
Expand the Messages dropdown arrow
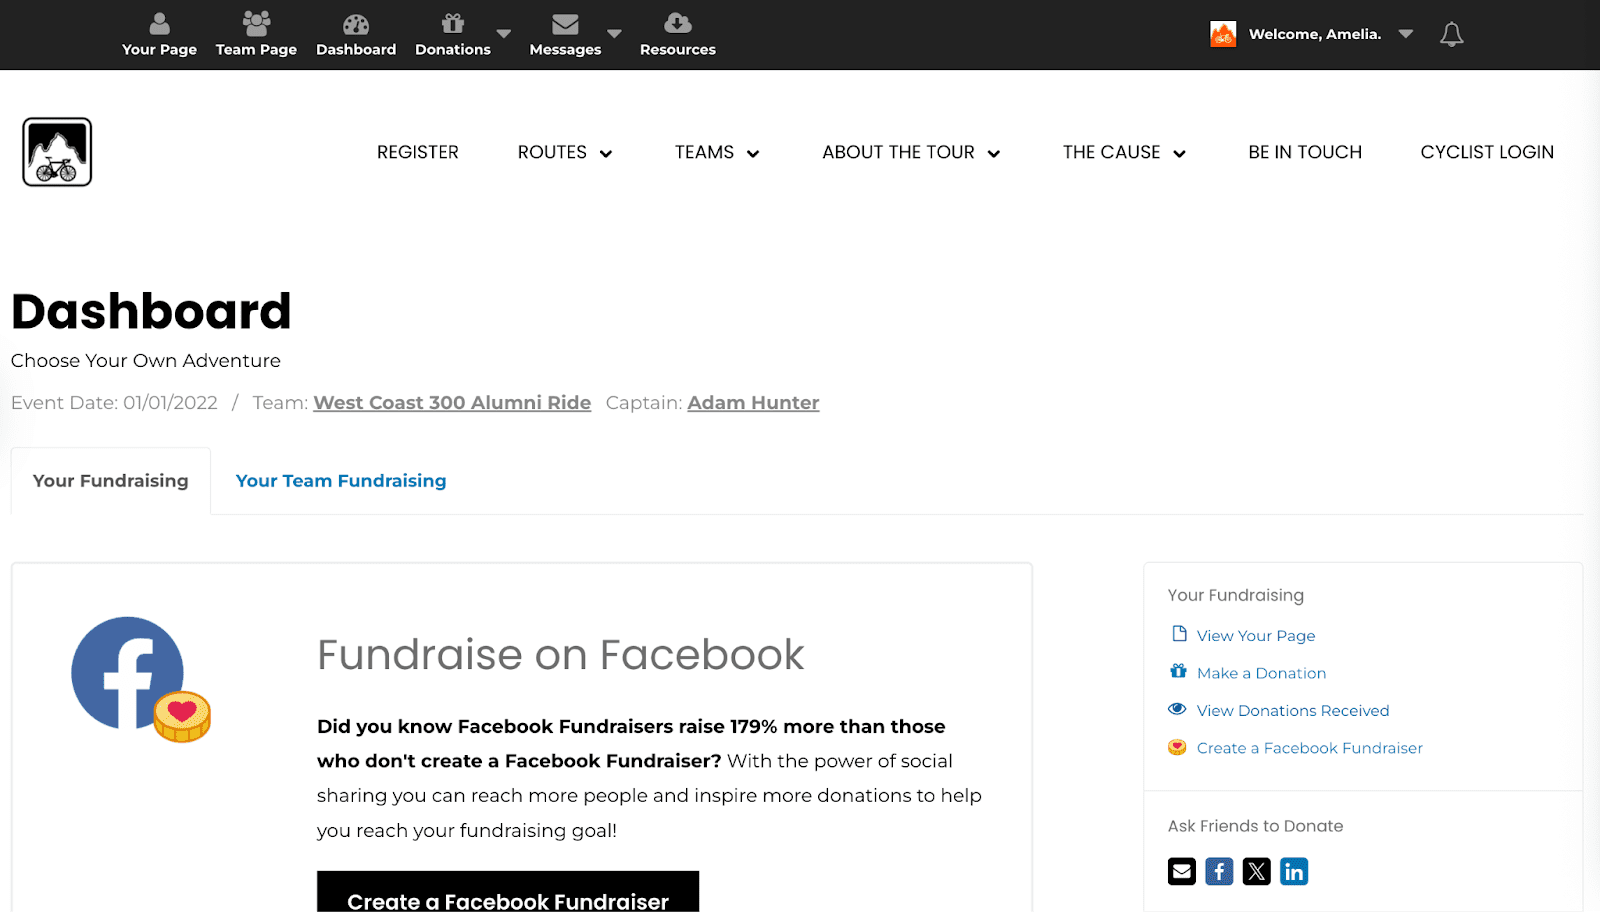[614, 34]
